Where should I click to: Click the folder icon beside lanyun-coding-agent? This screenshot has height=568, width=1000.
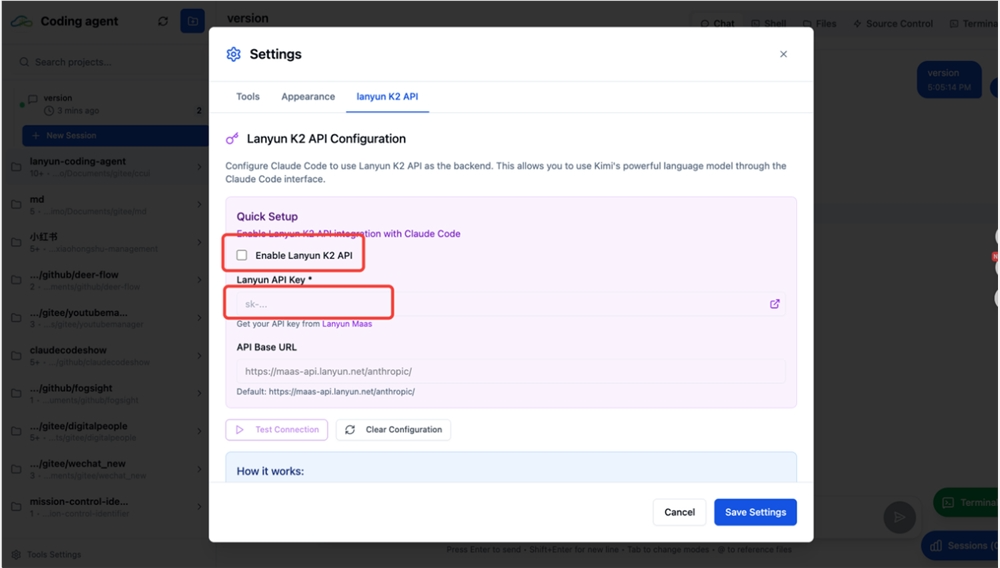click(16, 167)
